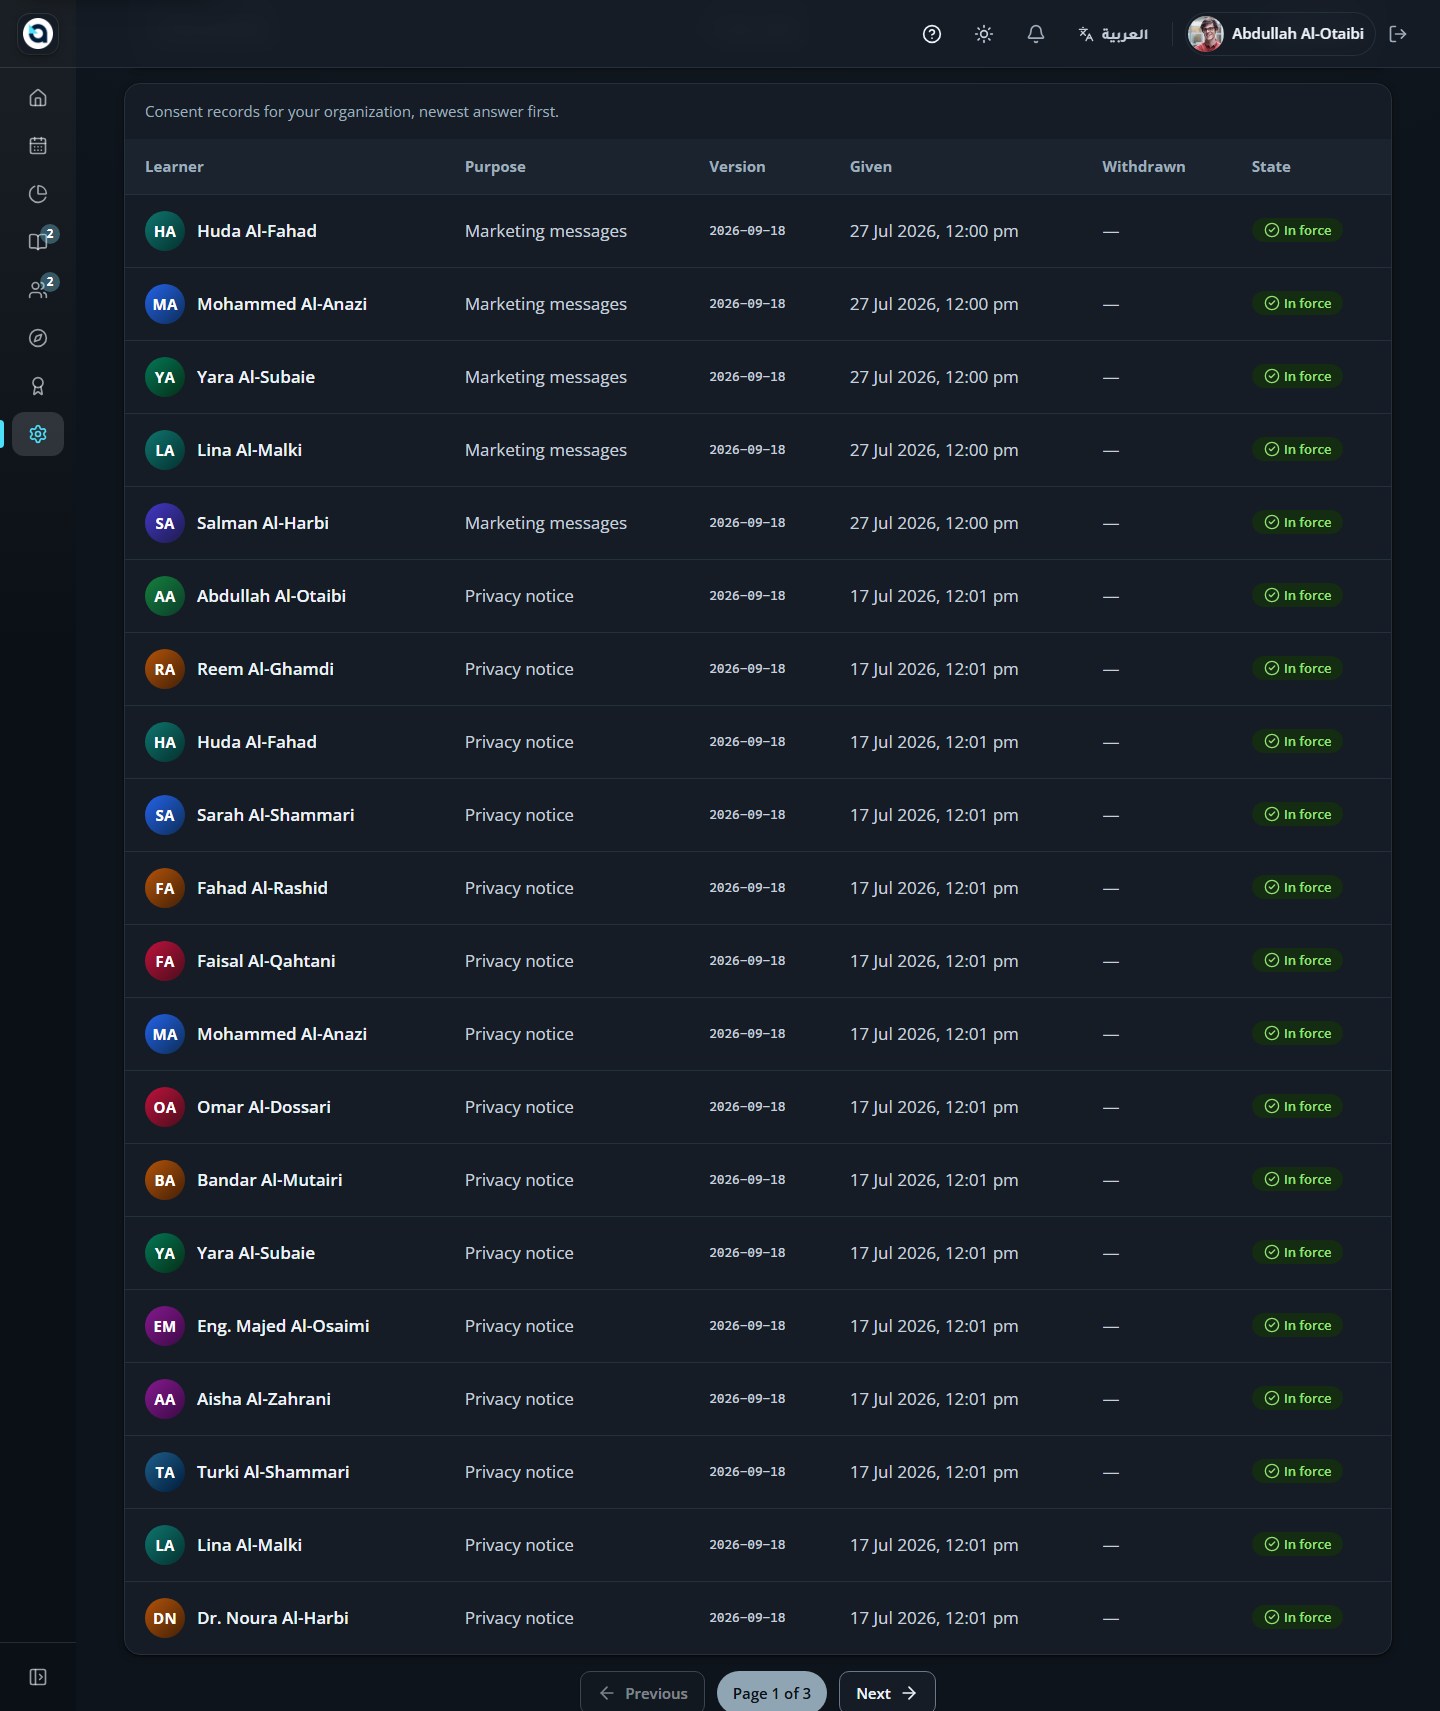Open the home icon in sidebar
The image size is (1440, 1711).
tap(38, 98)
